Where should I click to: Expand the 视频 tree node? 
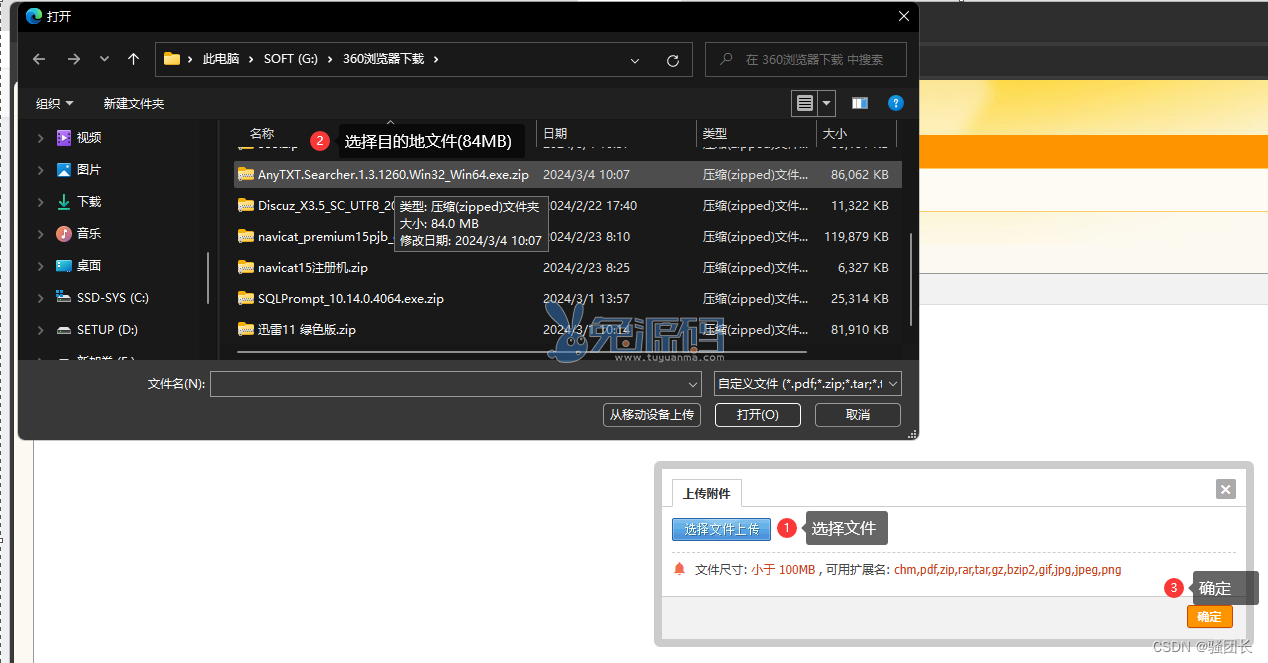[x=41, y=137]
